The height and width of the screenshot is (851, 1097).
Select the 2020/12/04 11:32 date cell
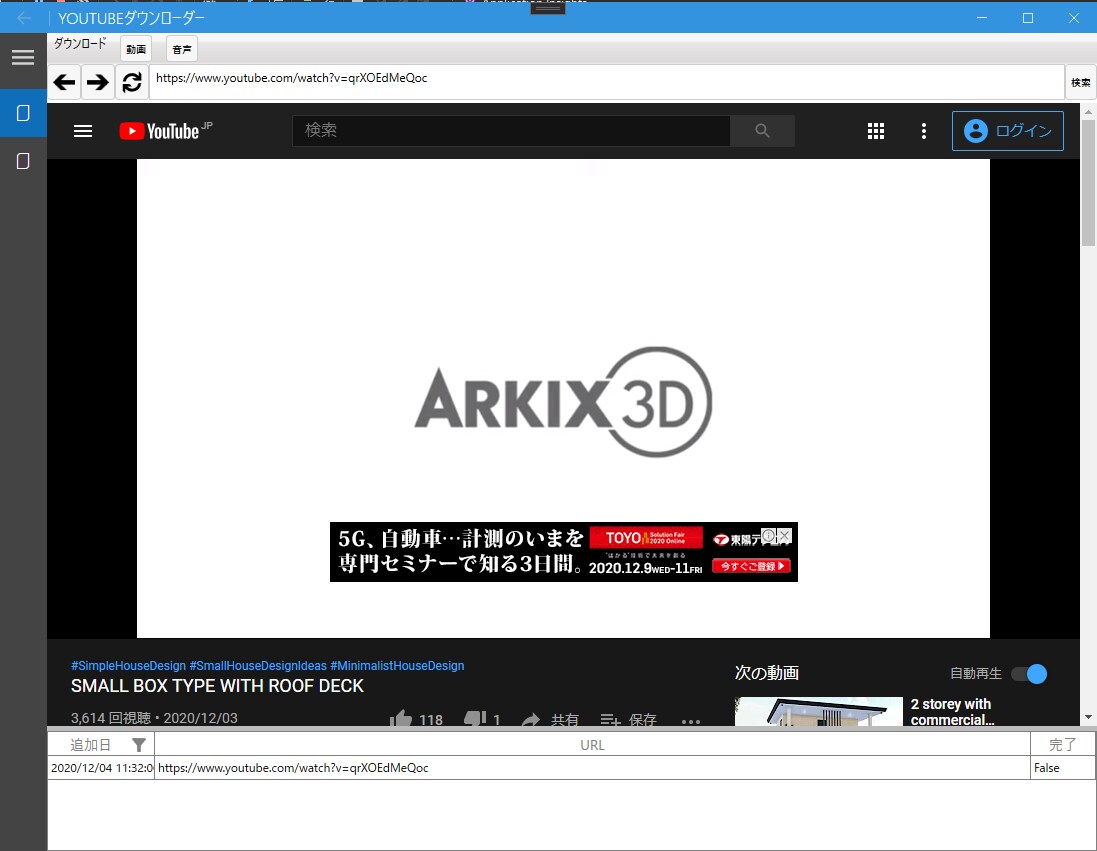tap(101, 768)
